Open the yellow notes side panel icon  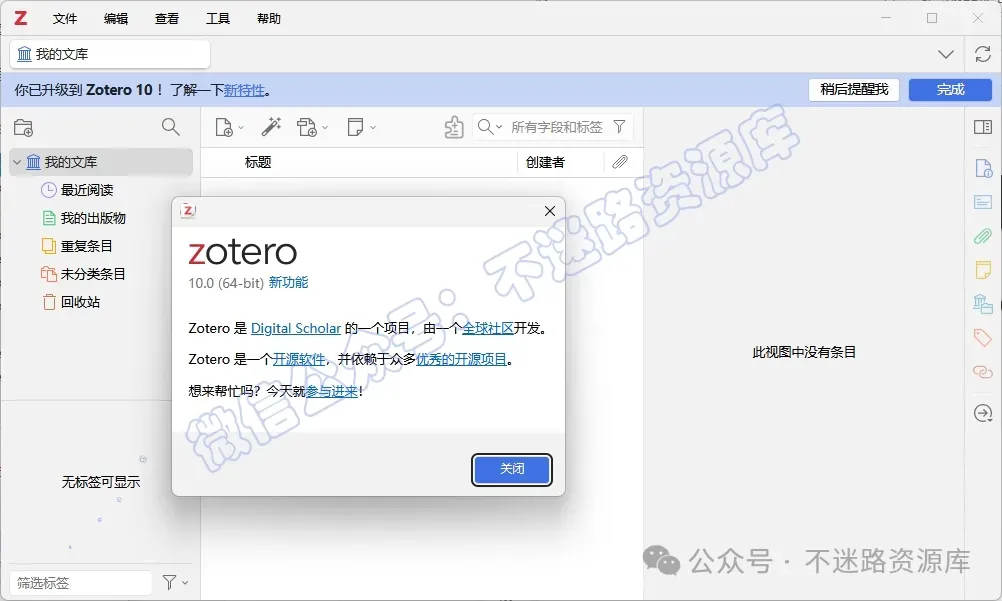(983, 270)
